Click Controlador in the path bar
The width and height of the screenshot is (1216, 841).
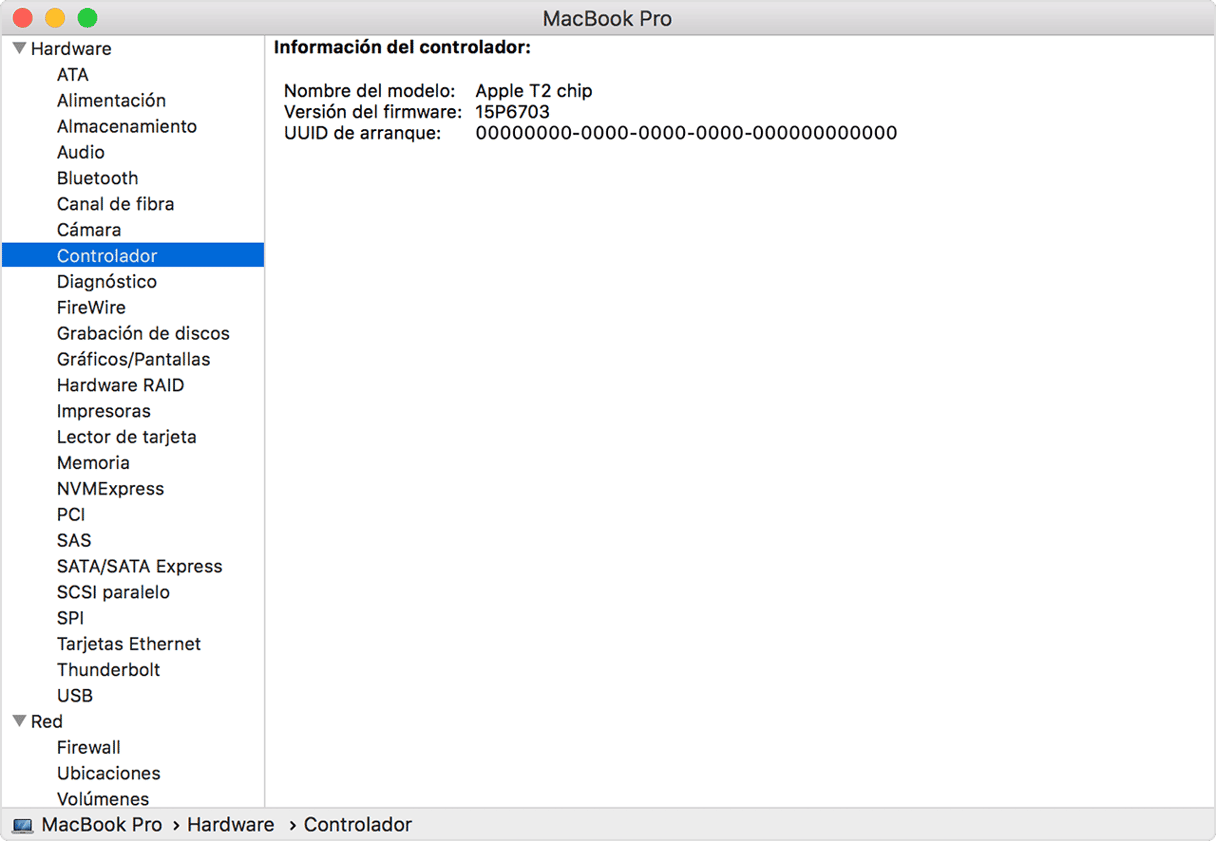tap(357, 825)
